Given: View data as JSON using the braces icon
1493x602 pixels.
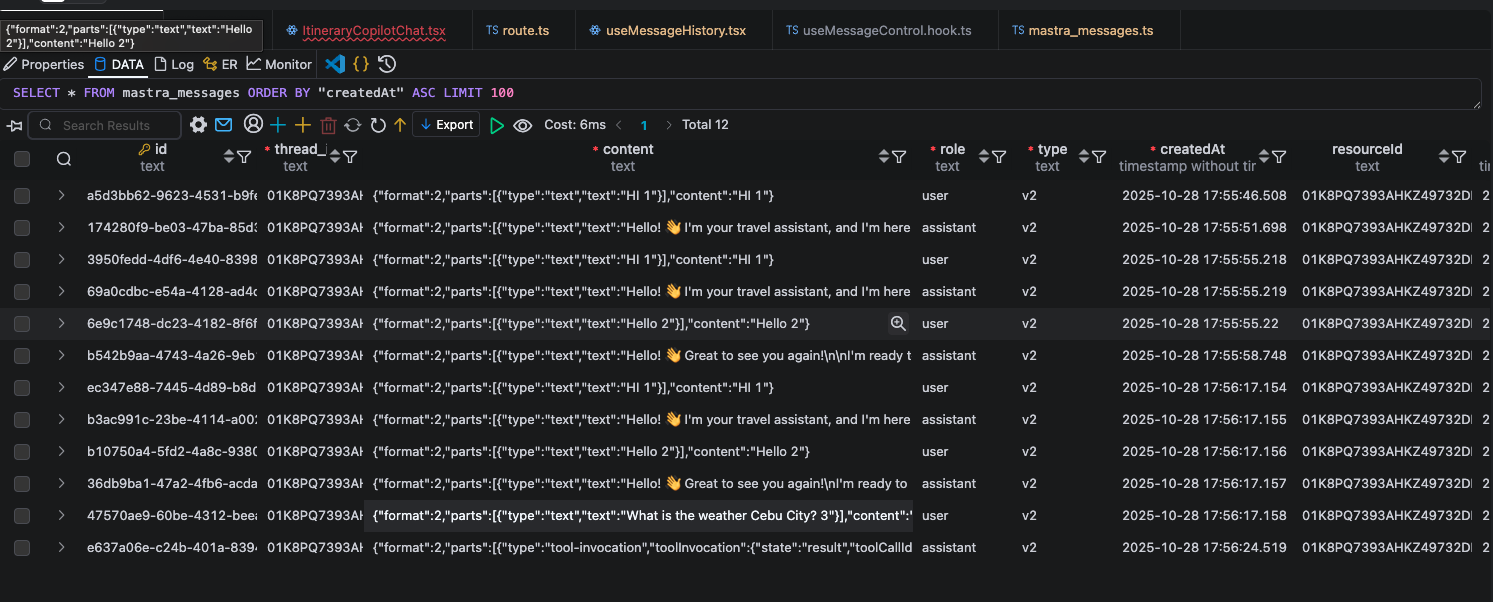Looking at the screenshot, I should click(361, 63).
